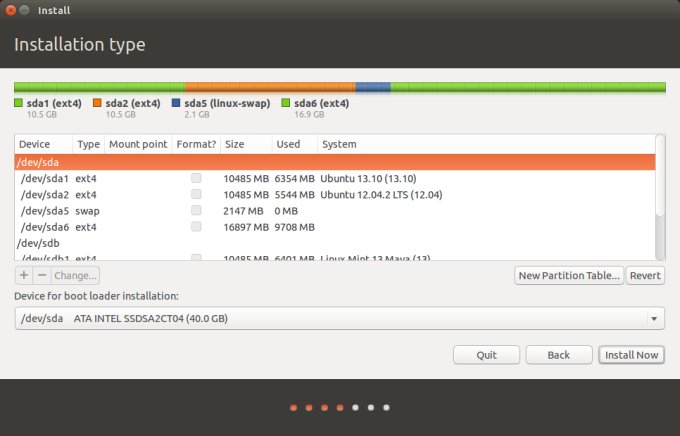Click the orange sda2 segment in partition bar
680x436 pixels.
[270, 87]
